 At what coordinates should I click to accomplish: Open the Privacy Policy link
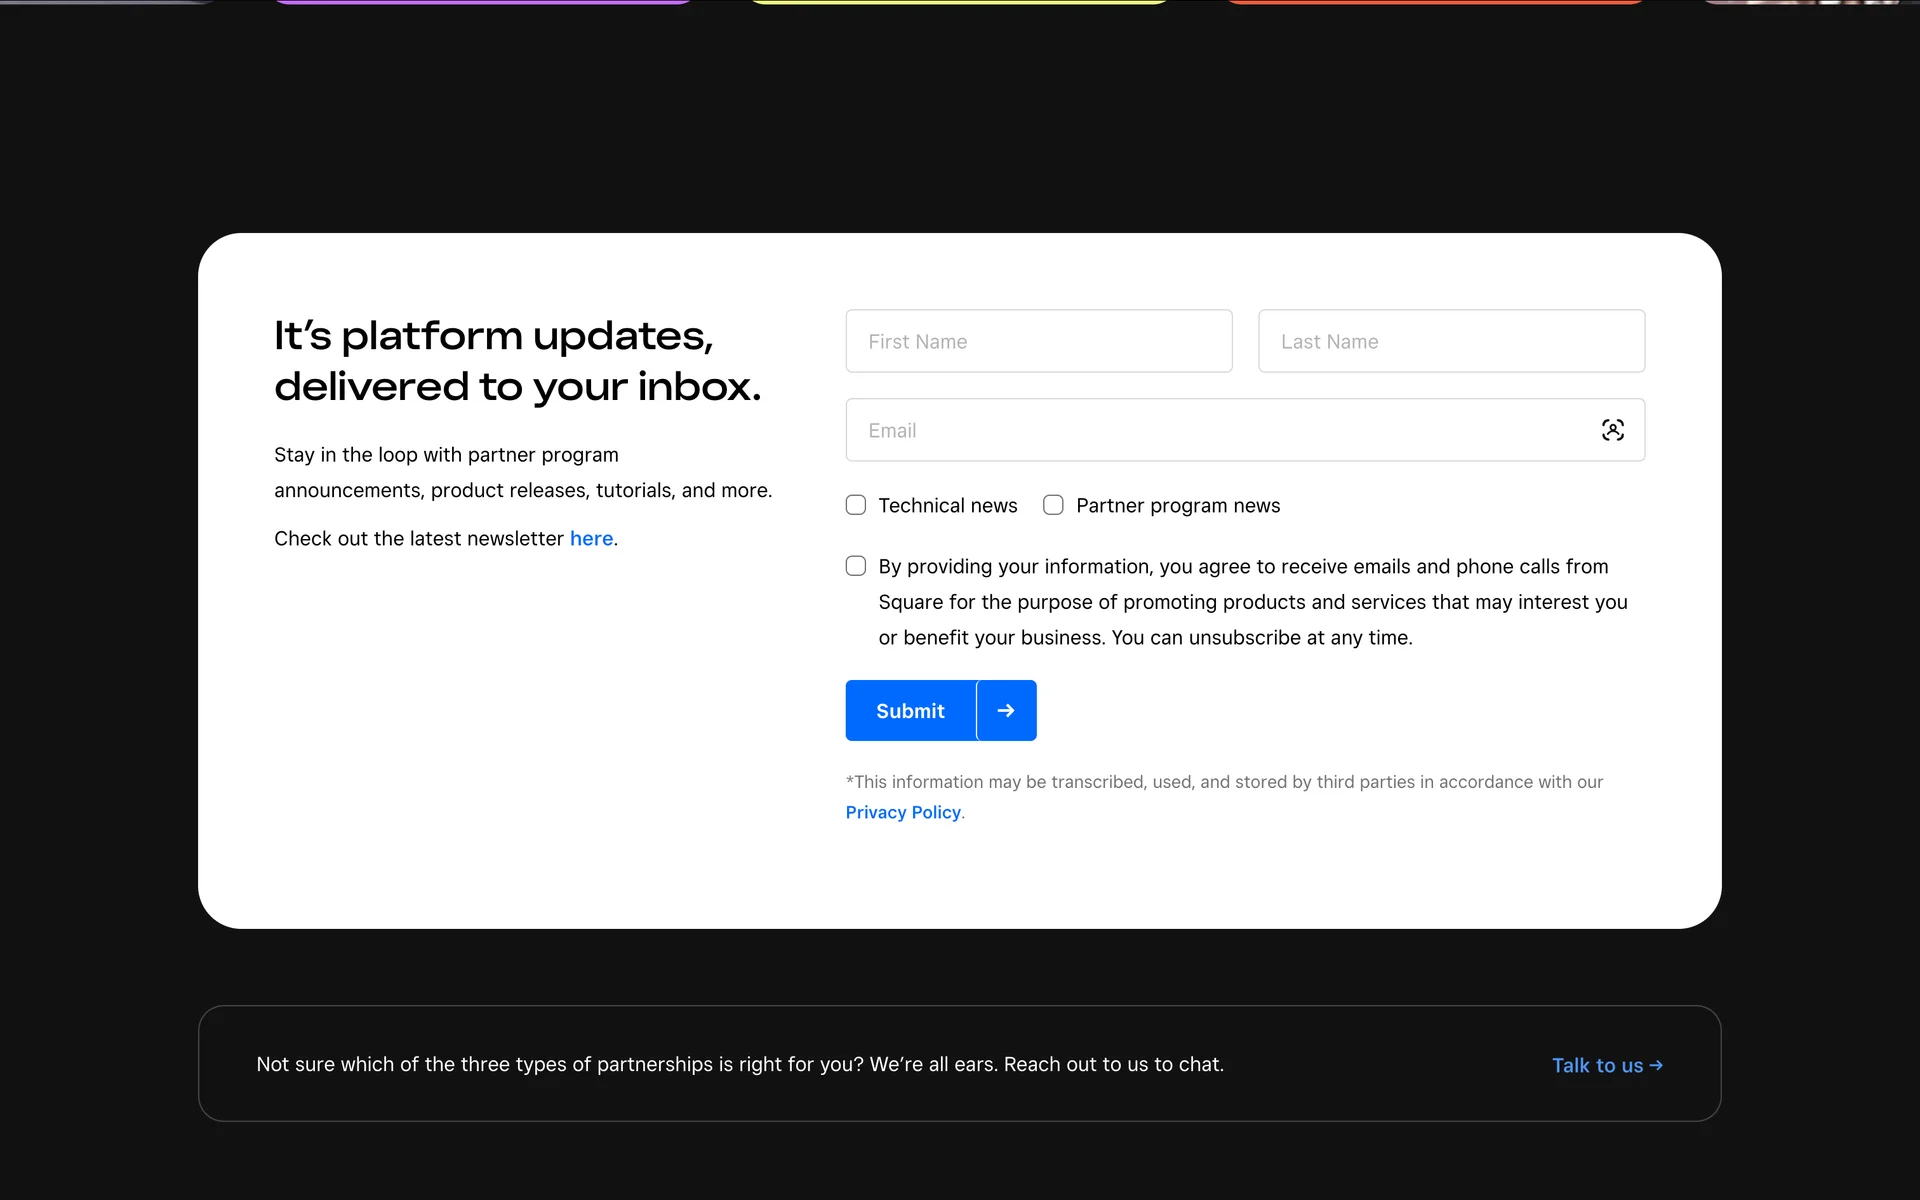tap(903, 813)
